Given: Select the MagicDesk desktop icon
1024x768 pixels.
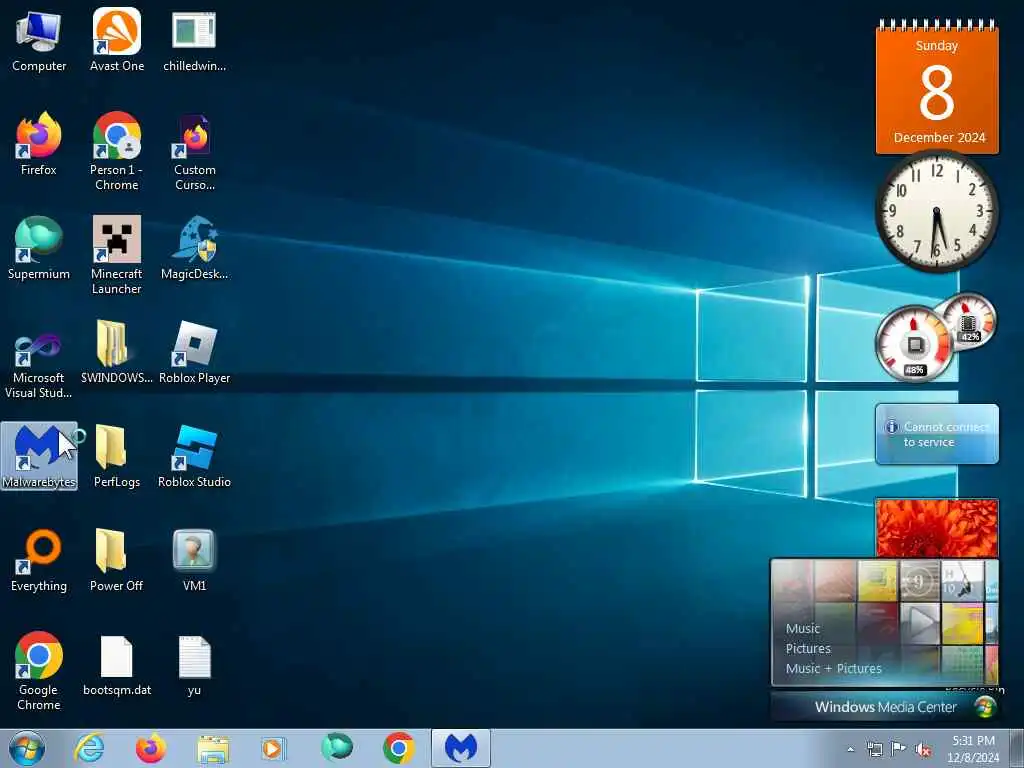Looking at the screenshot, I should (194, 249).
